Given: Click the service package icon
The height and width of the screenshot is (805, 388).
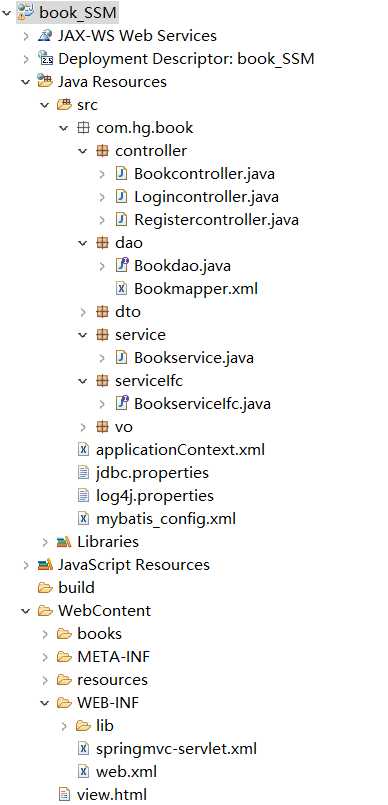Looking at the screenshot, I should (102, 335).
